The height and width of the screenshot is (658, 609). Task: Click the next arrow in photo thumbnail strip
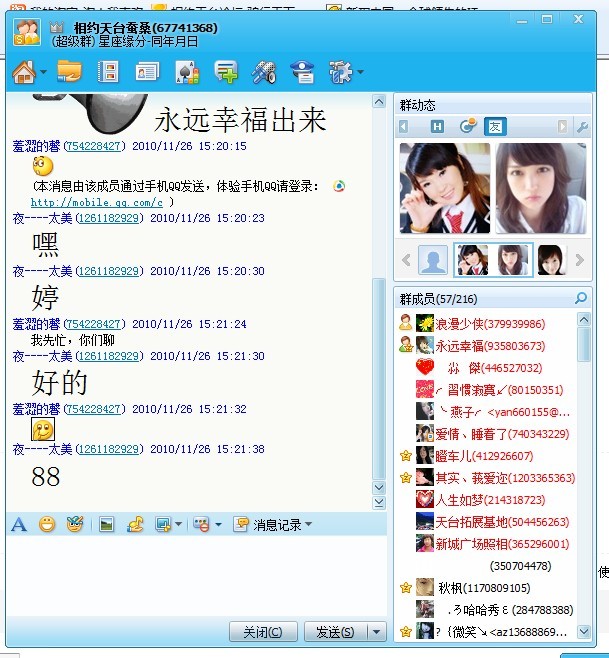tap(578, 261)
